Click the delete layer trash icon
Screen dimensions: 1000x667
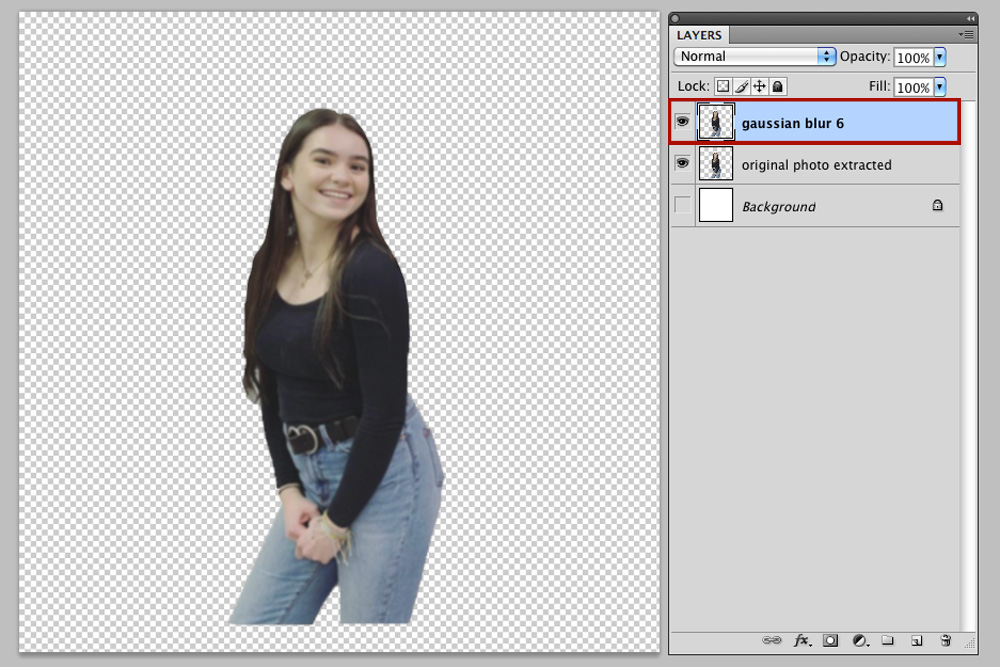(x=946, y=640)
